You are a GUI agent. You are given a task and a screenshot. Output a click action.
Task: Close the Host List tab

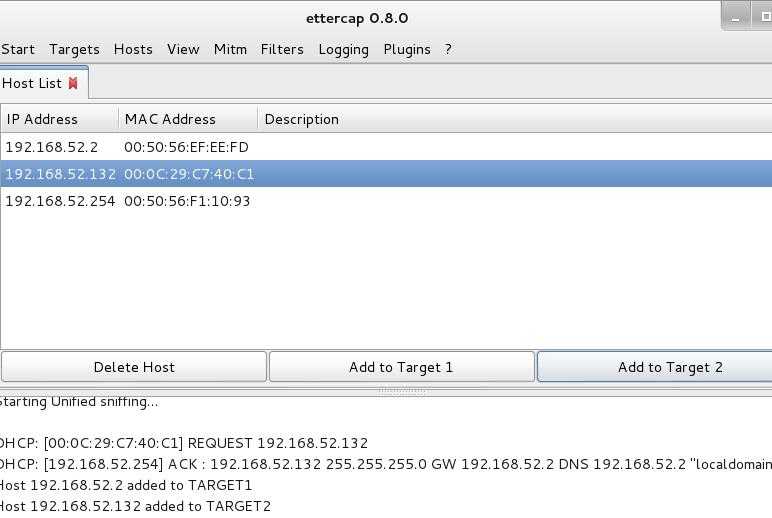(73, 83)
